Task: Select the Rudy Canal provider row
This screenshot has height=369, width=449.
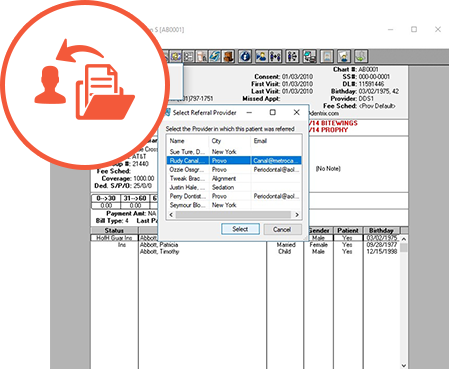Action: (234, 161)
